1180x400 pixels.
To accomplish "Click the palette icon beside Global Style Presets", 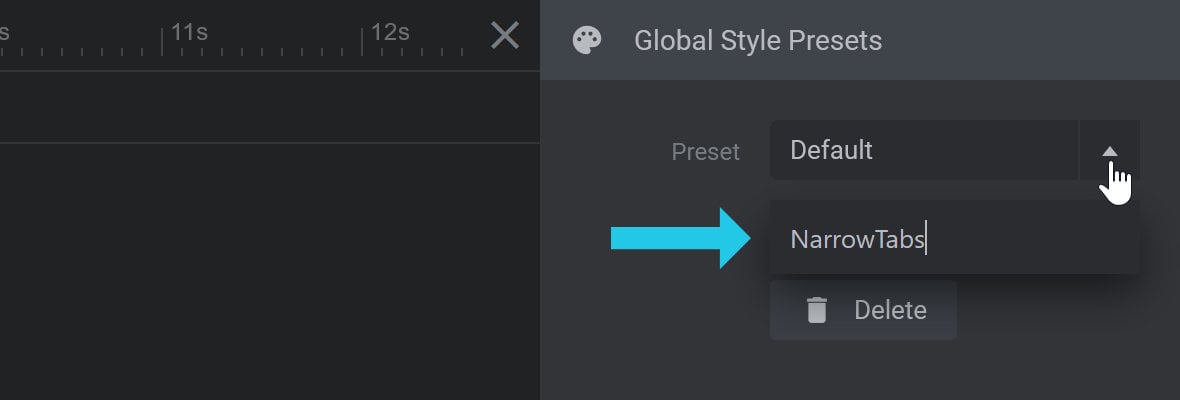I will [x=587, y=40].
